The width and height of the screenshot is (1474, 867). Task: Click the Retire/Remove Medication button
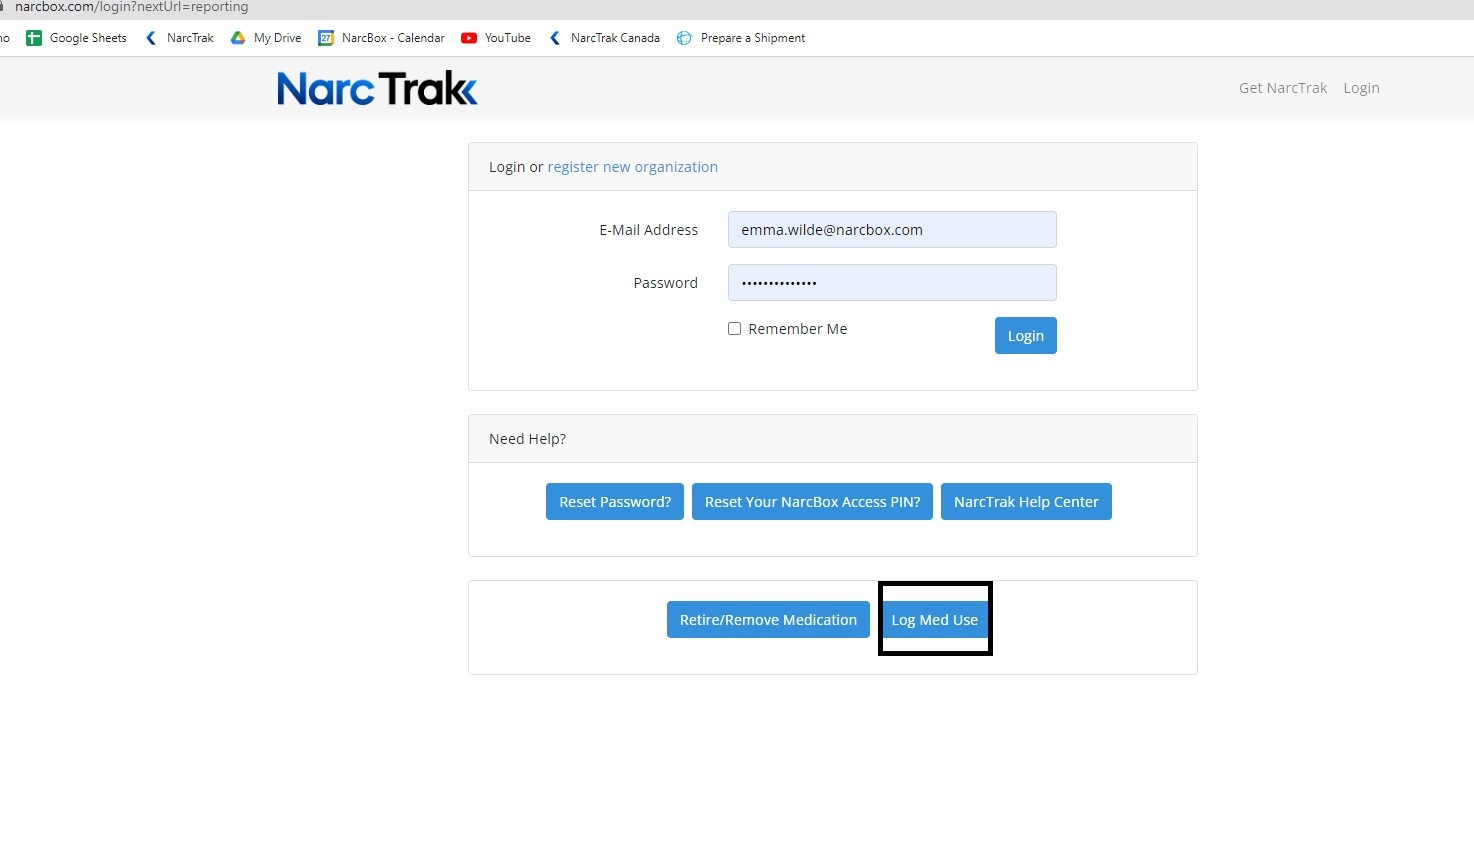click(768, 620)
